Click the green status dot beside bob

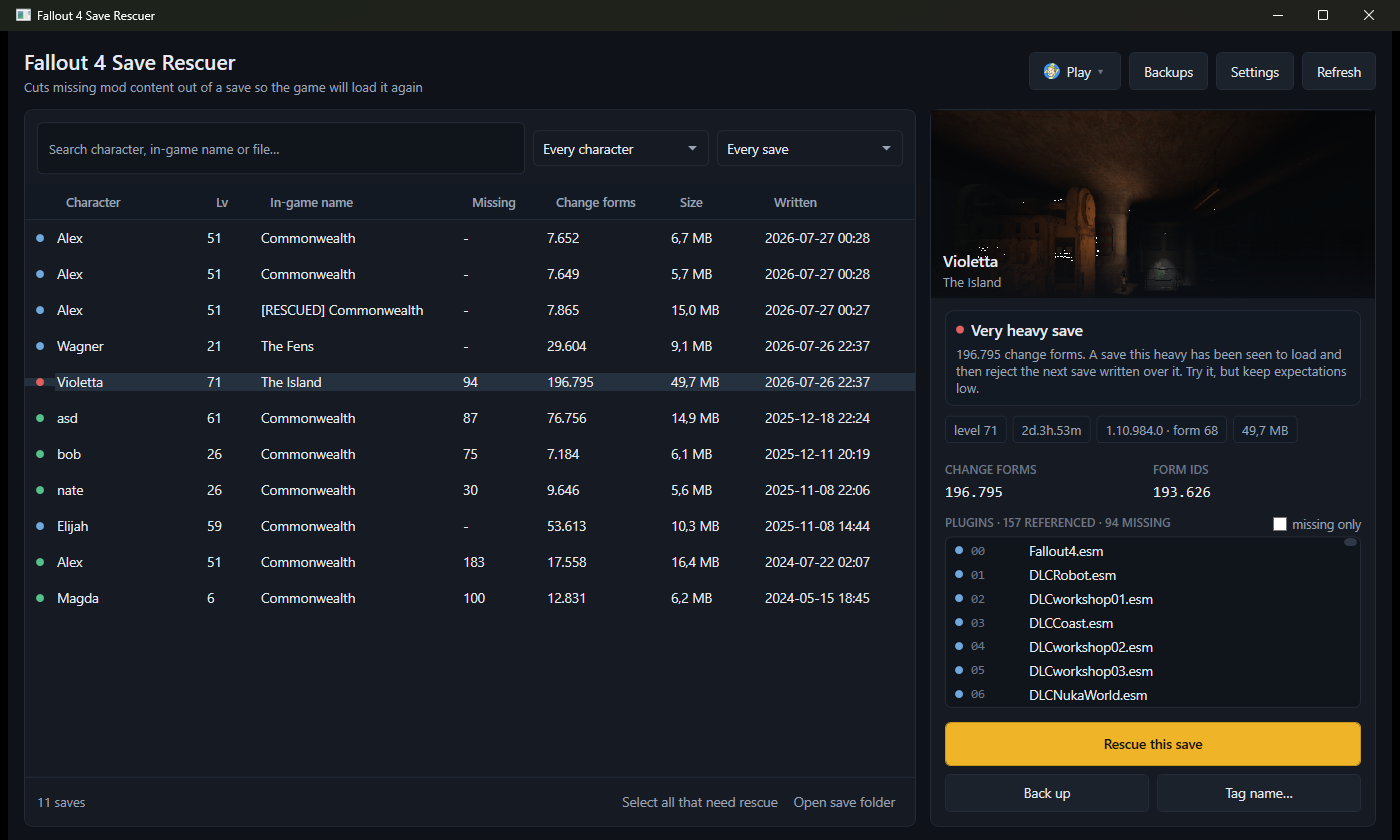pyautogui.click(x=40, y=454)
